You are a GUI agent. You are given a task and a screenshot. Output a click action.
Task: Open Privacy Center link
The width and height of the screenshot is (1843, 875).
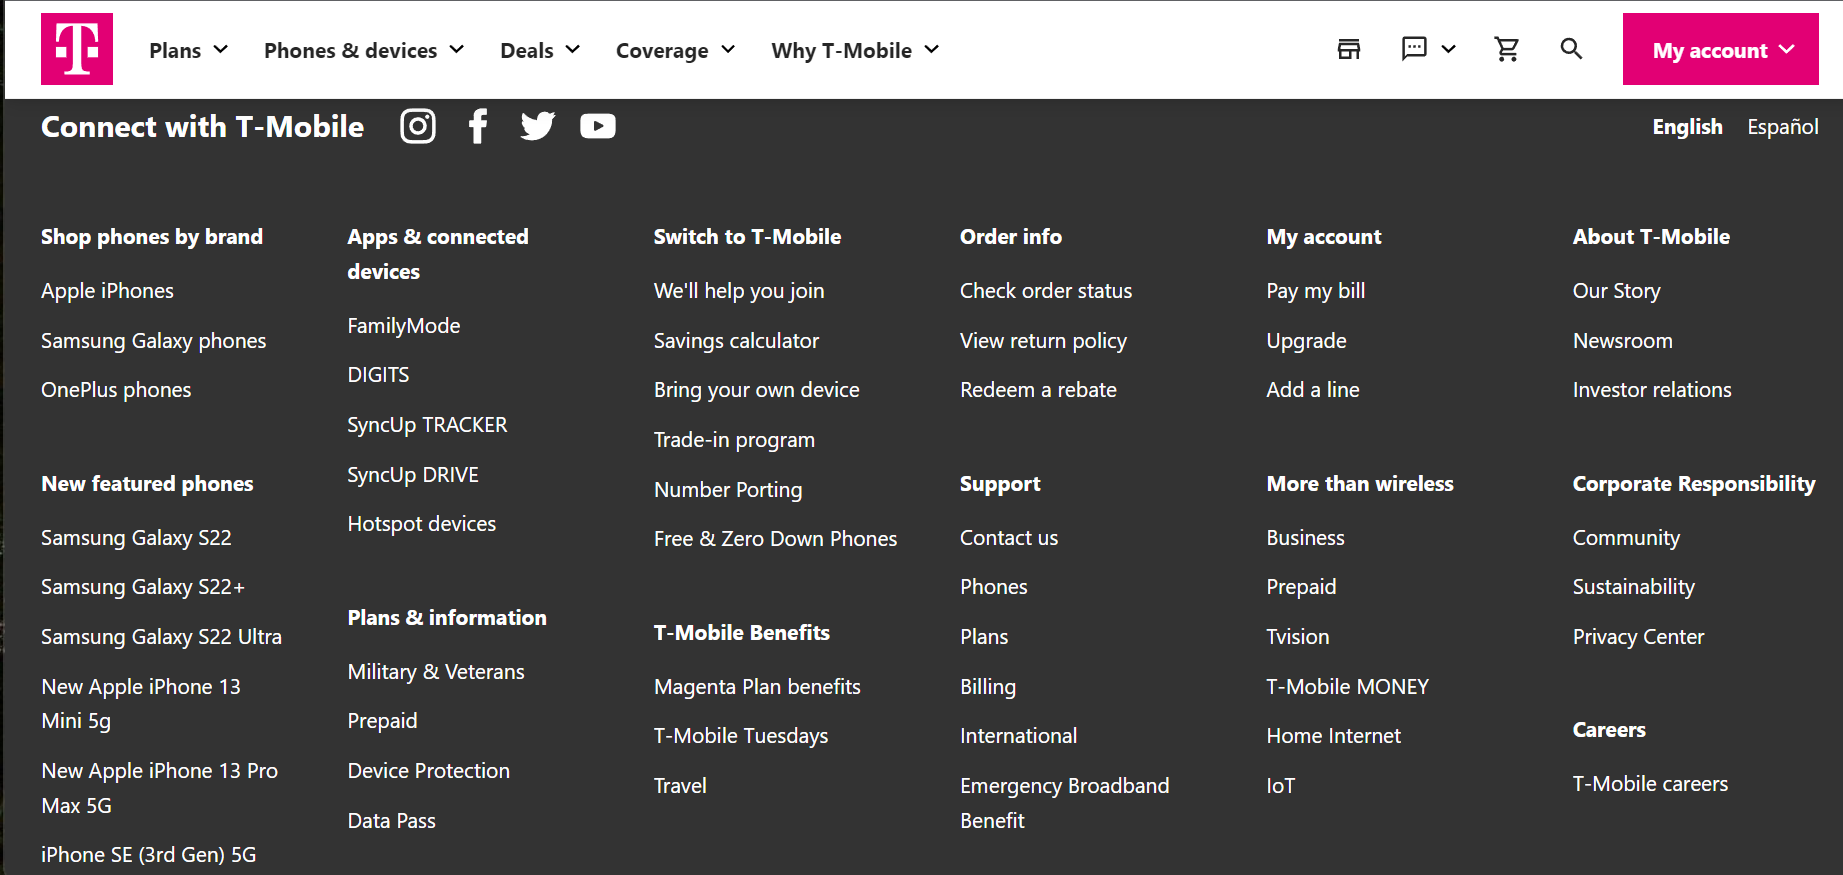click(1638, 637)
